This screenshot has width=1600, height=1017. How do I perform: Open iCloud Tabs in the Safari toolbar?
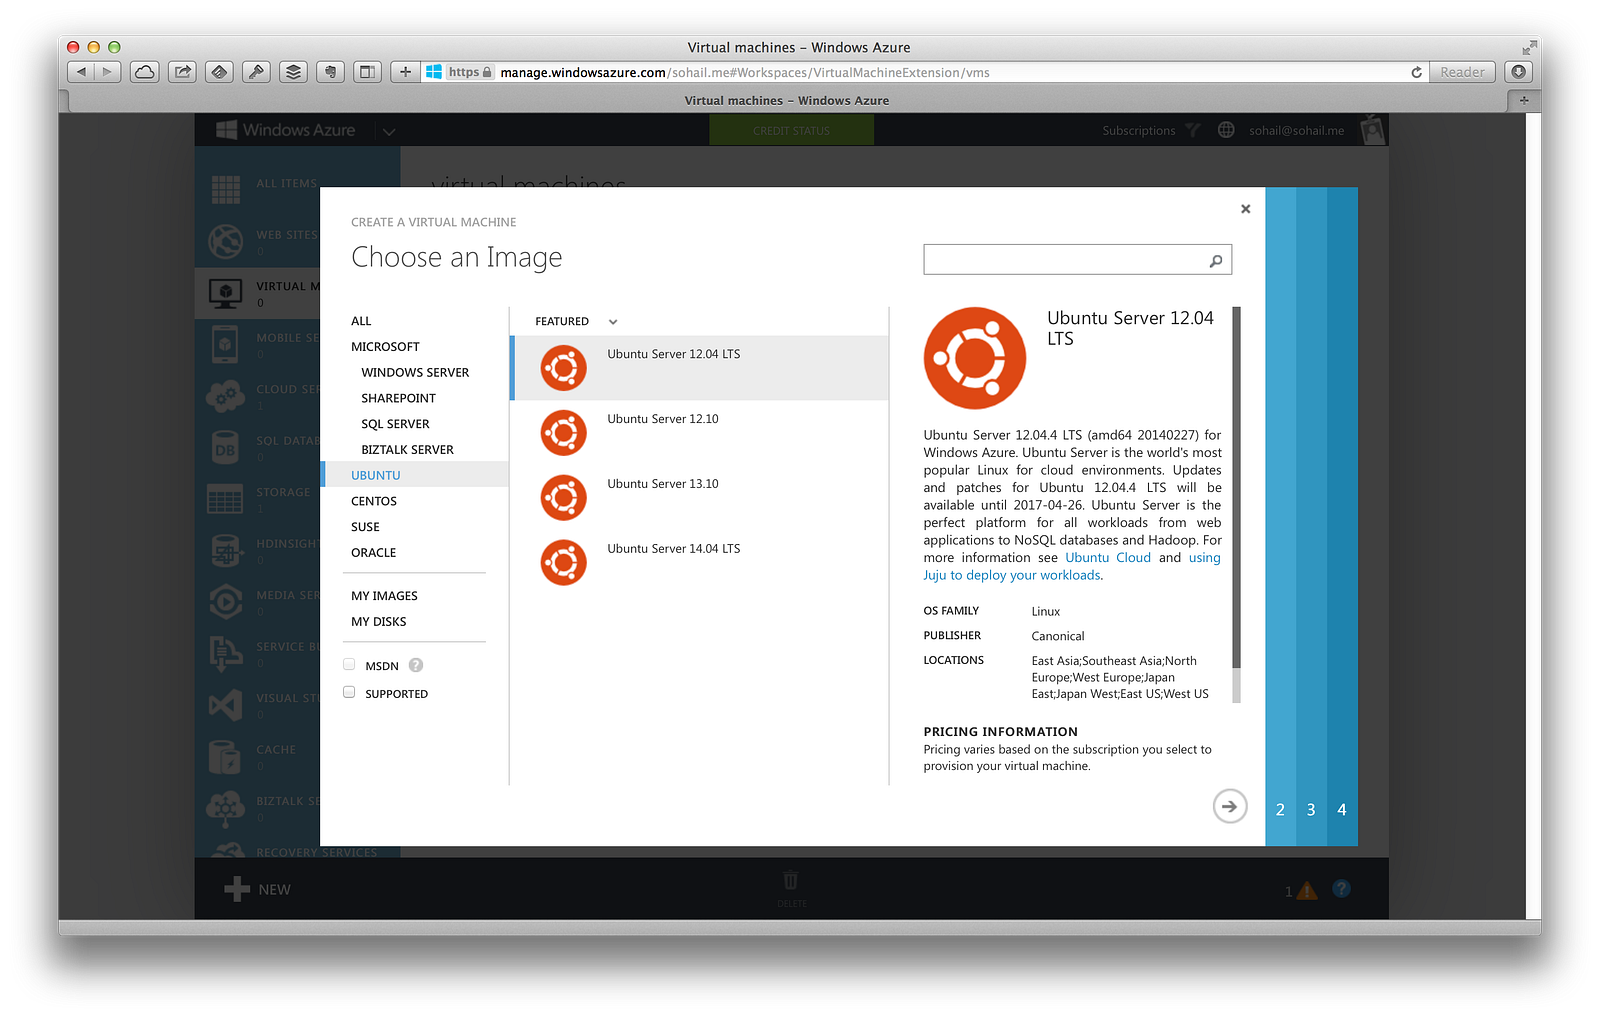(145, 72)
